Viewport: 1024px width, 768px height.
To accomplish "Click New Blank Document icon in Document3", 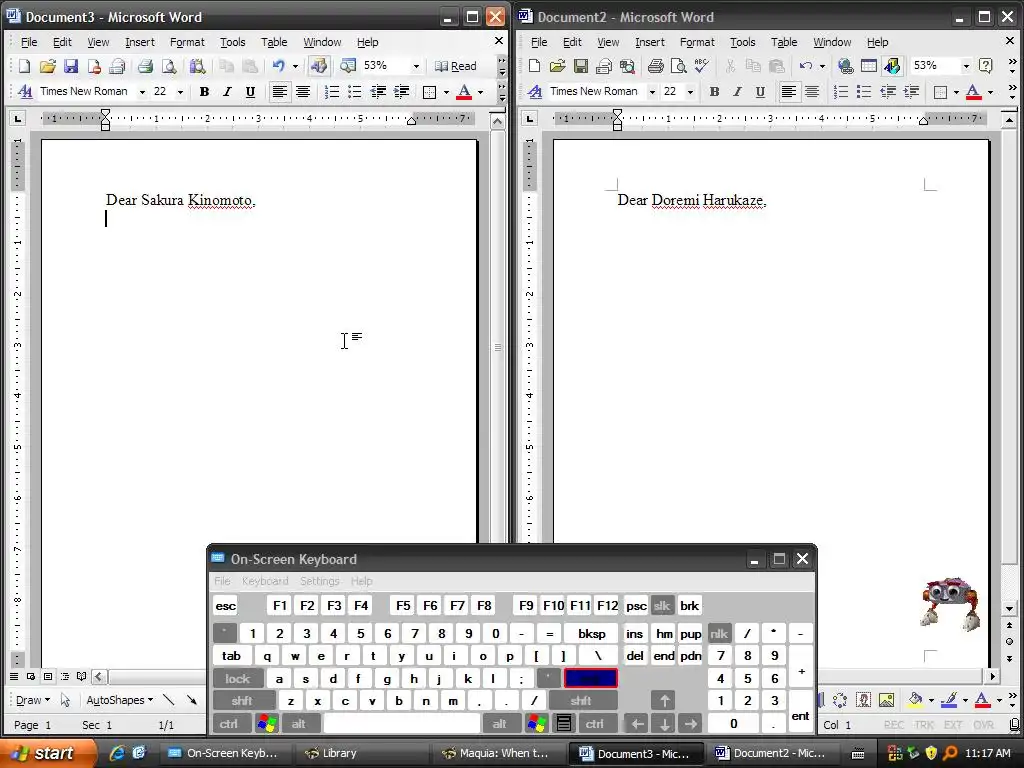I will click(x=24, y=66).
